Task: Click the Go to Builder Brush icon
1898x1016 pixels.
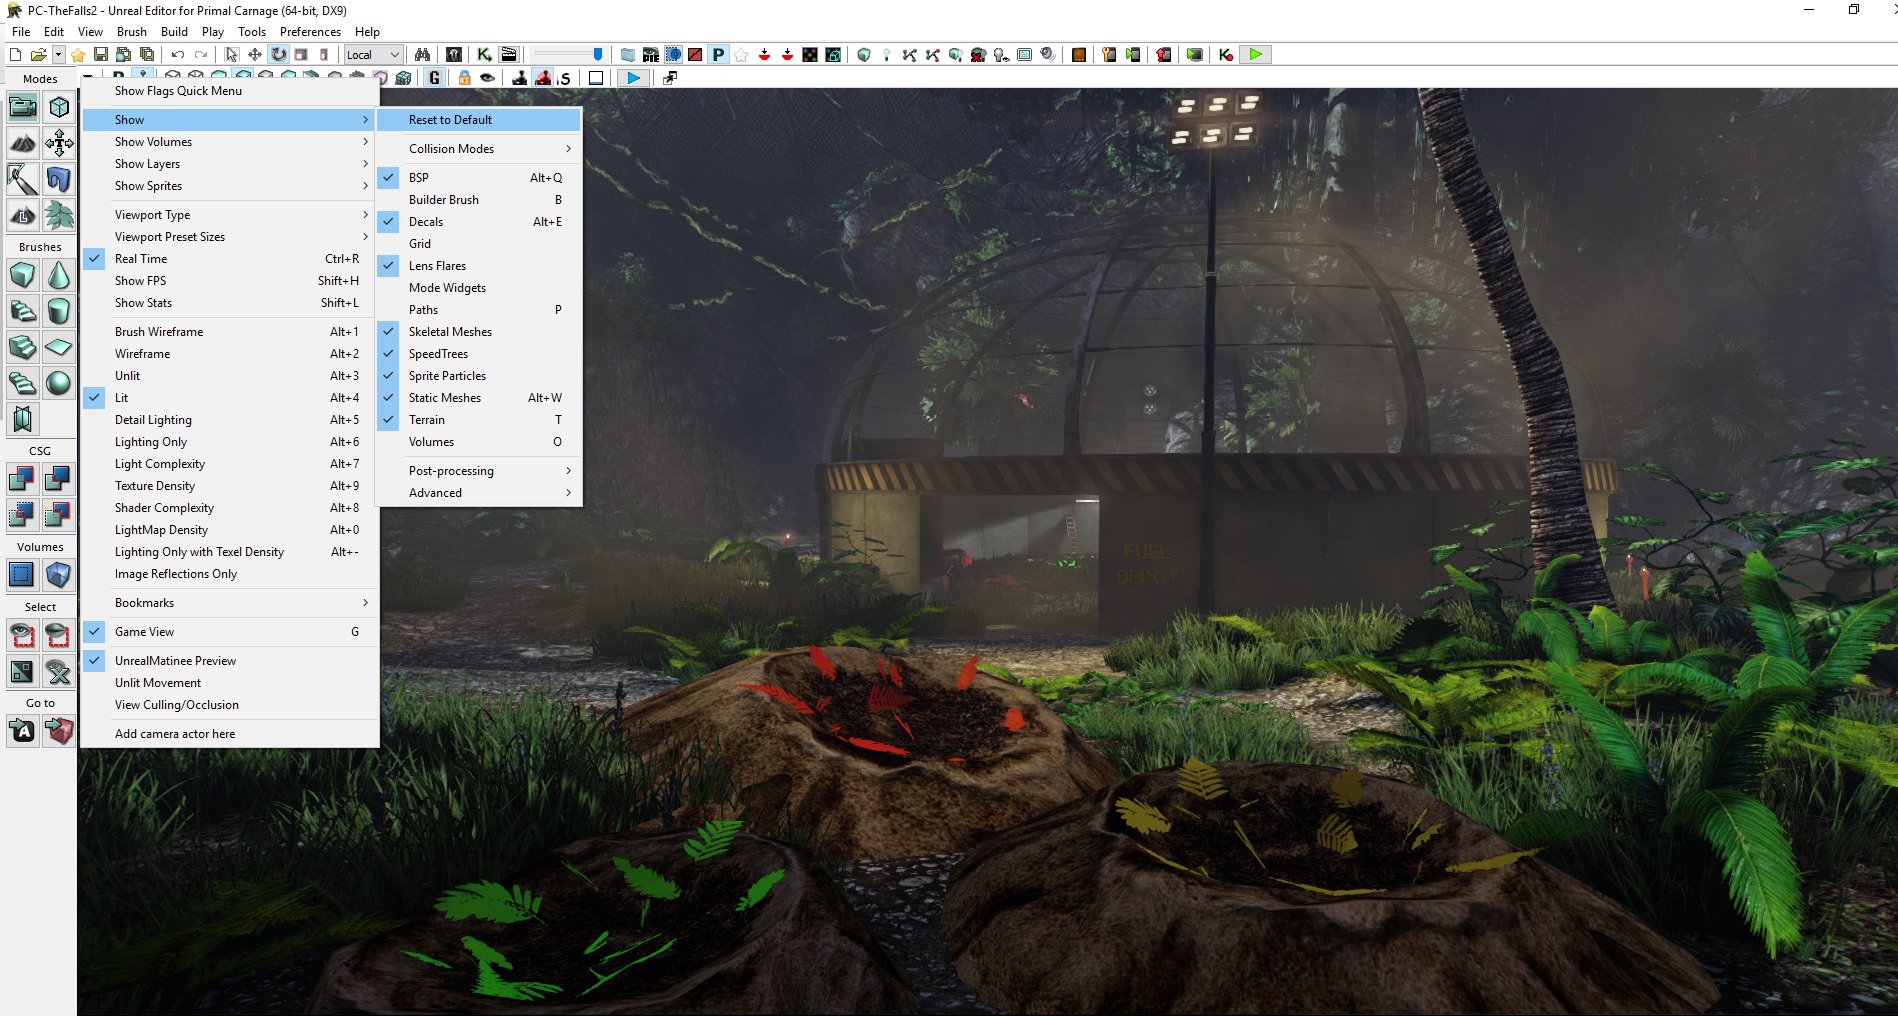Action: coord(59,731)
